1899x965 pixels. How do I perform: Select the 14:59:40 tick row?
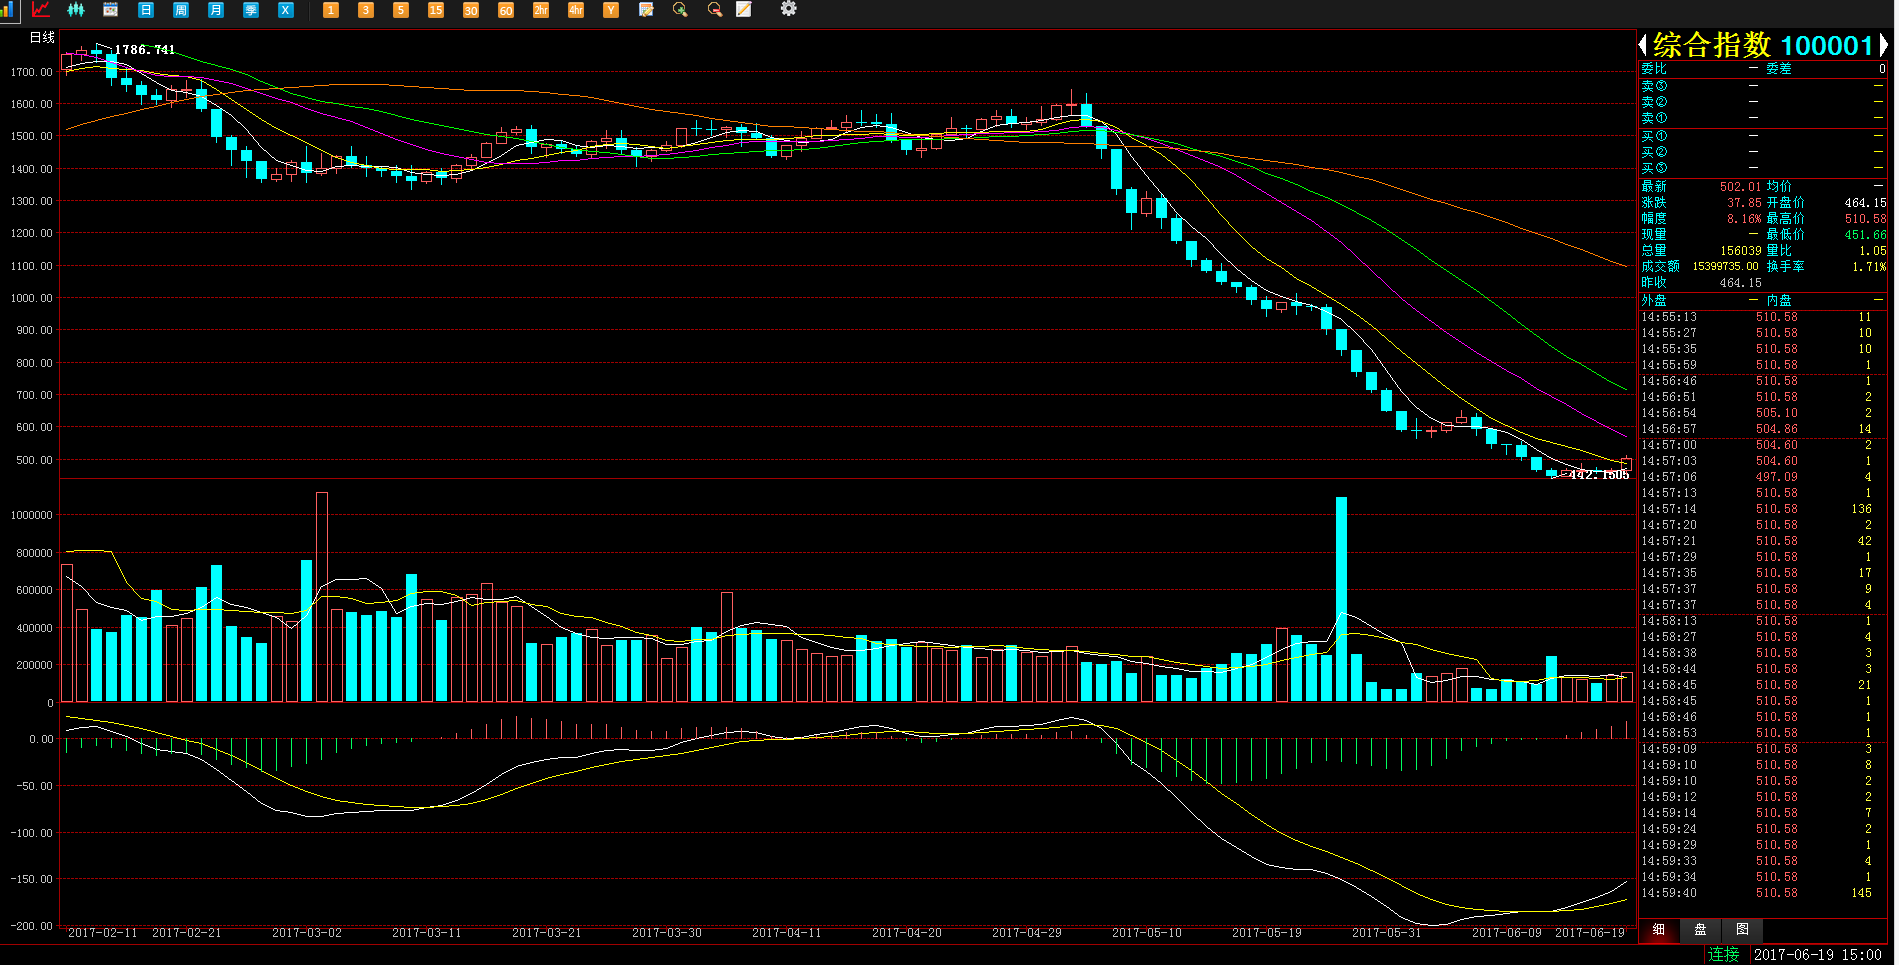click(x=1762, y=893)
